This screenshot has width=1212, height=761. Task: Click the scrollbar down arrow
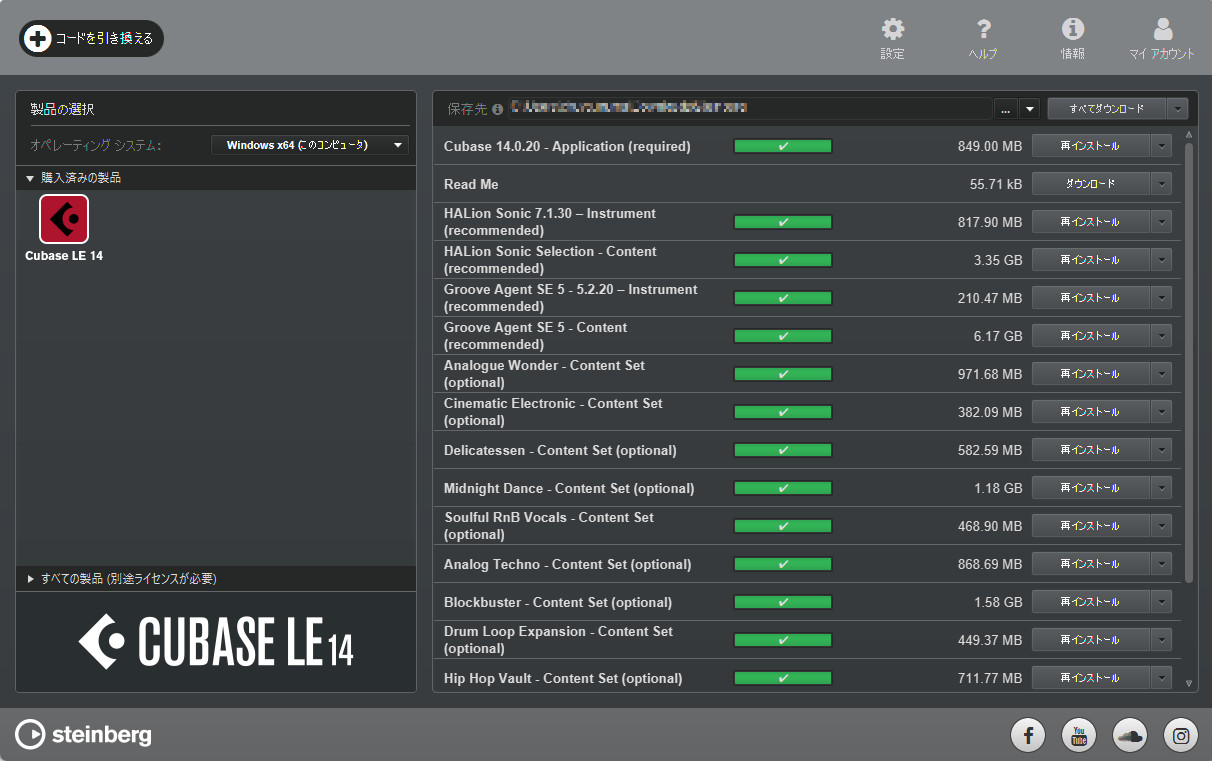click(x=1189, y=684)
